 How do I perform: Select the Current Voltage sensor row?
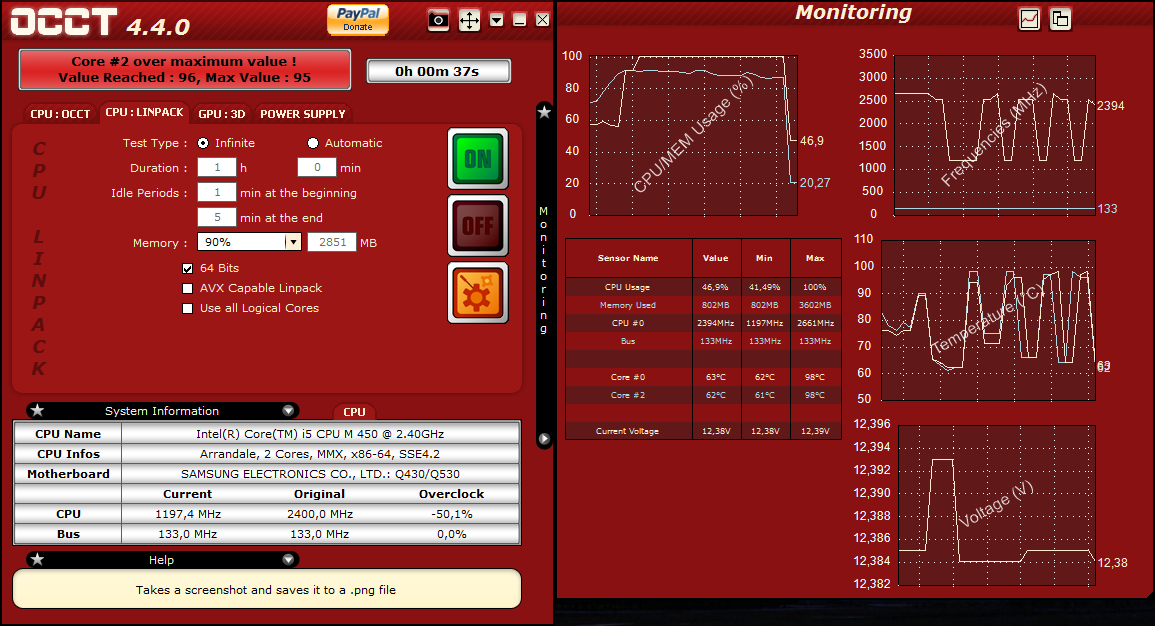[x=703, y=432]
